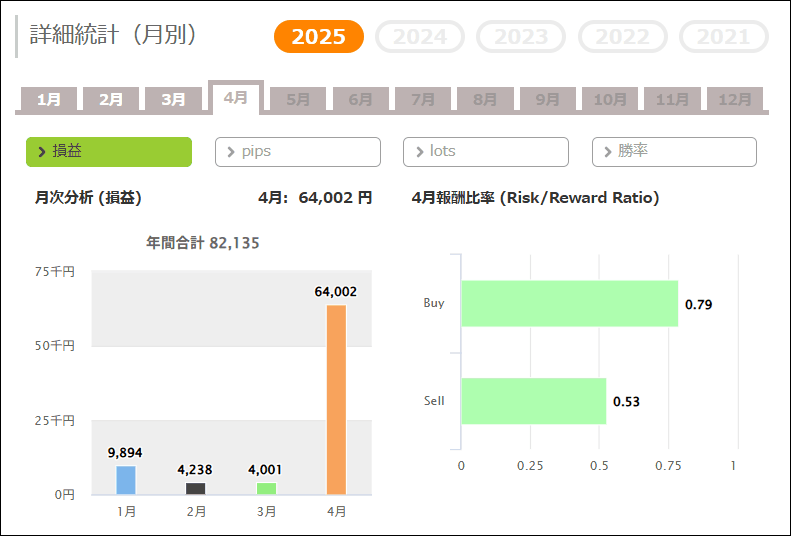Screen dimensions: 791x536
Task: Select the active 4月 tab
Action: pos(236,97)
